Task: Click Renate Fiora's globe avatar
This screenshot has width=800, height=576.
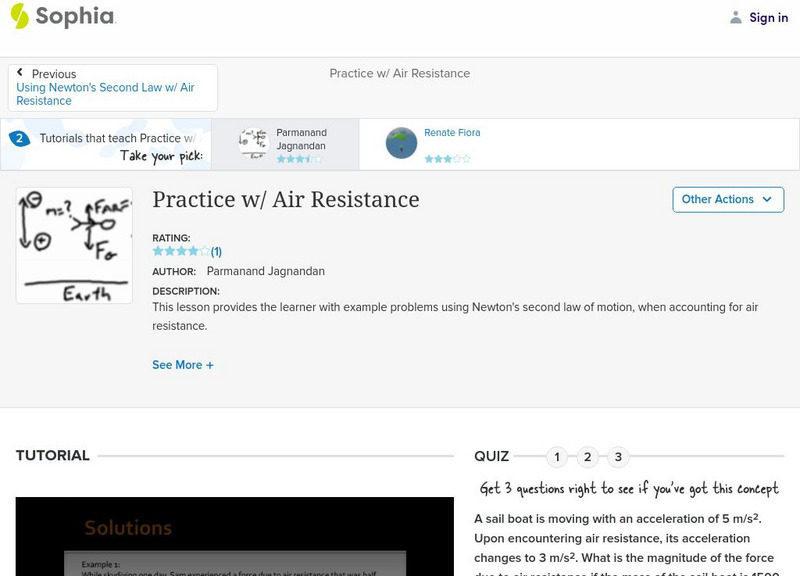Action: coord(399,143)
